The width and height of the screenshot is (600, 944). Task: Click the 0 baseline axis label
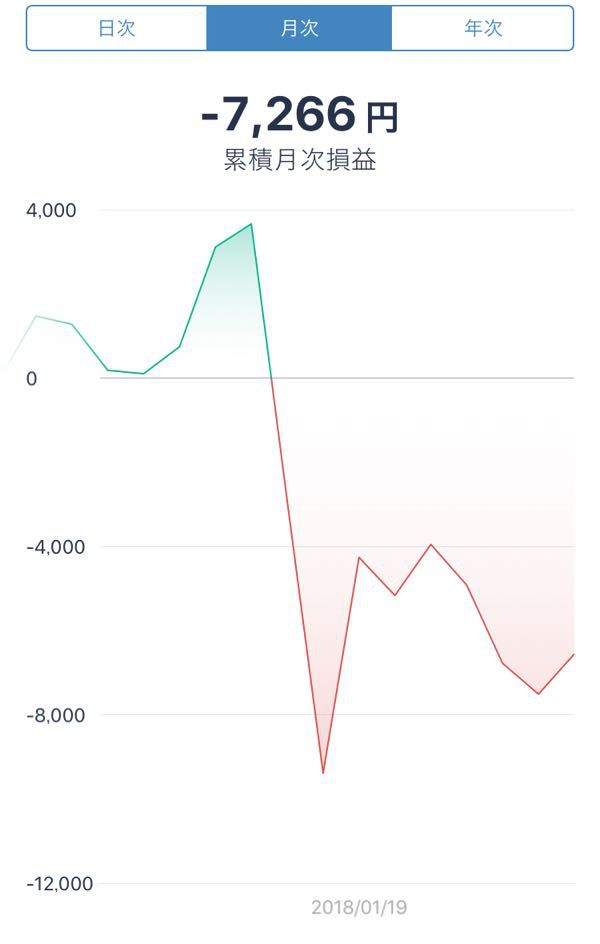click(32, 379)
